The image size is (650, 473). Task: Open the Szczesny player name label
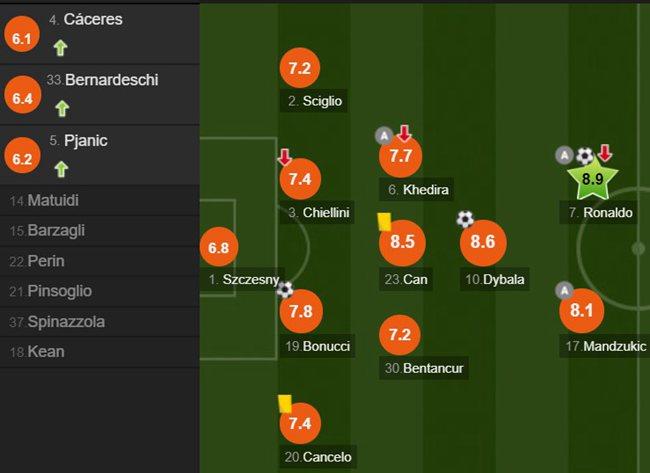[x=244, y=279]
